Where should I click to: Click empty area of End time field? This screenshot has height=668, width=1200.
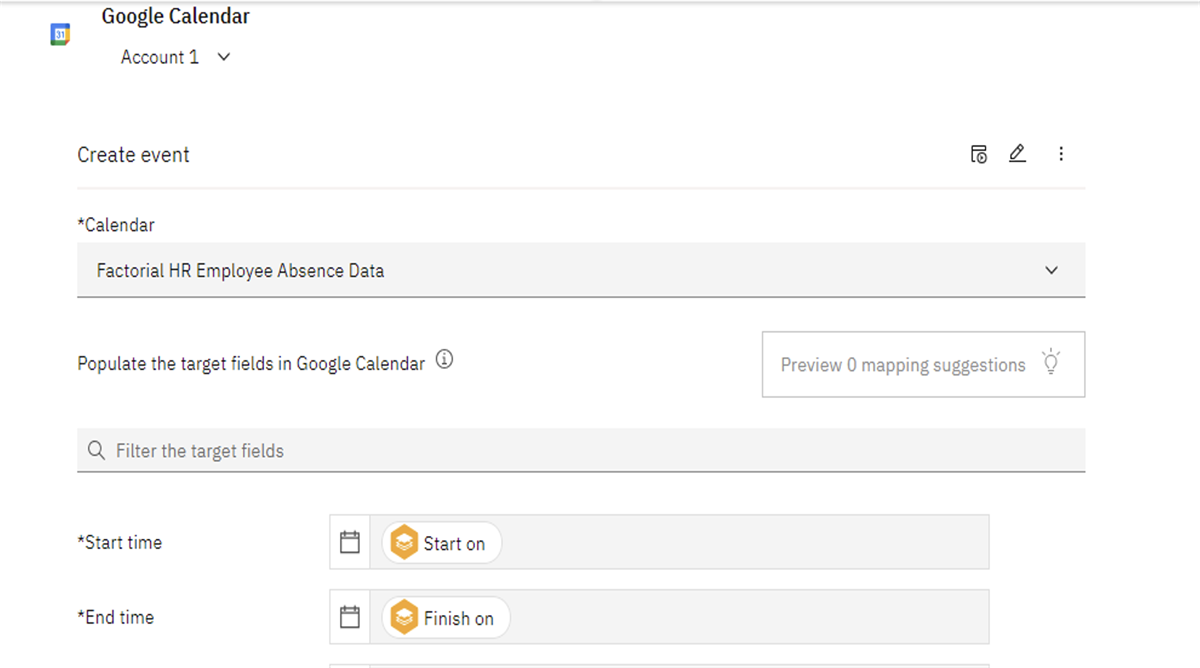(x=750, y=618)
